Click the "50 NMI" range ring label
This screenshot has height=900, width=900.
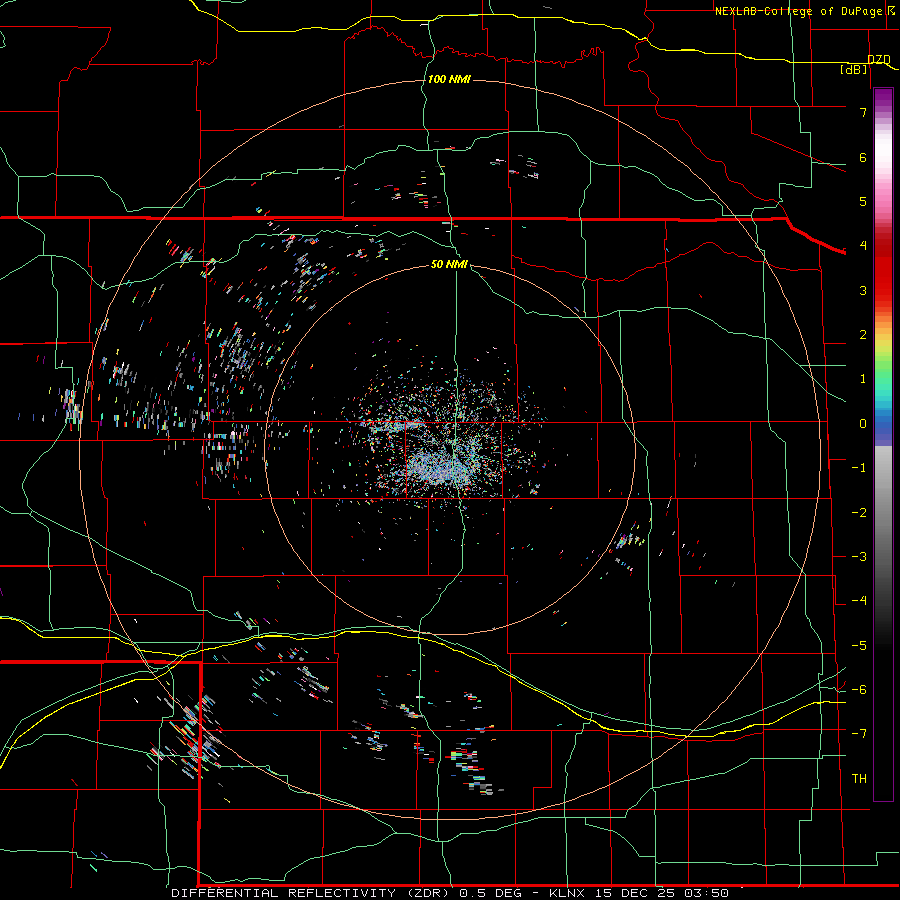449,264
